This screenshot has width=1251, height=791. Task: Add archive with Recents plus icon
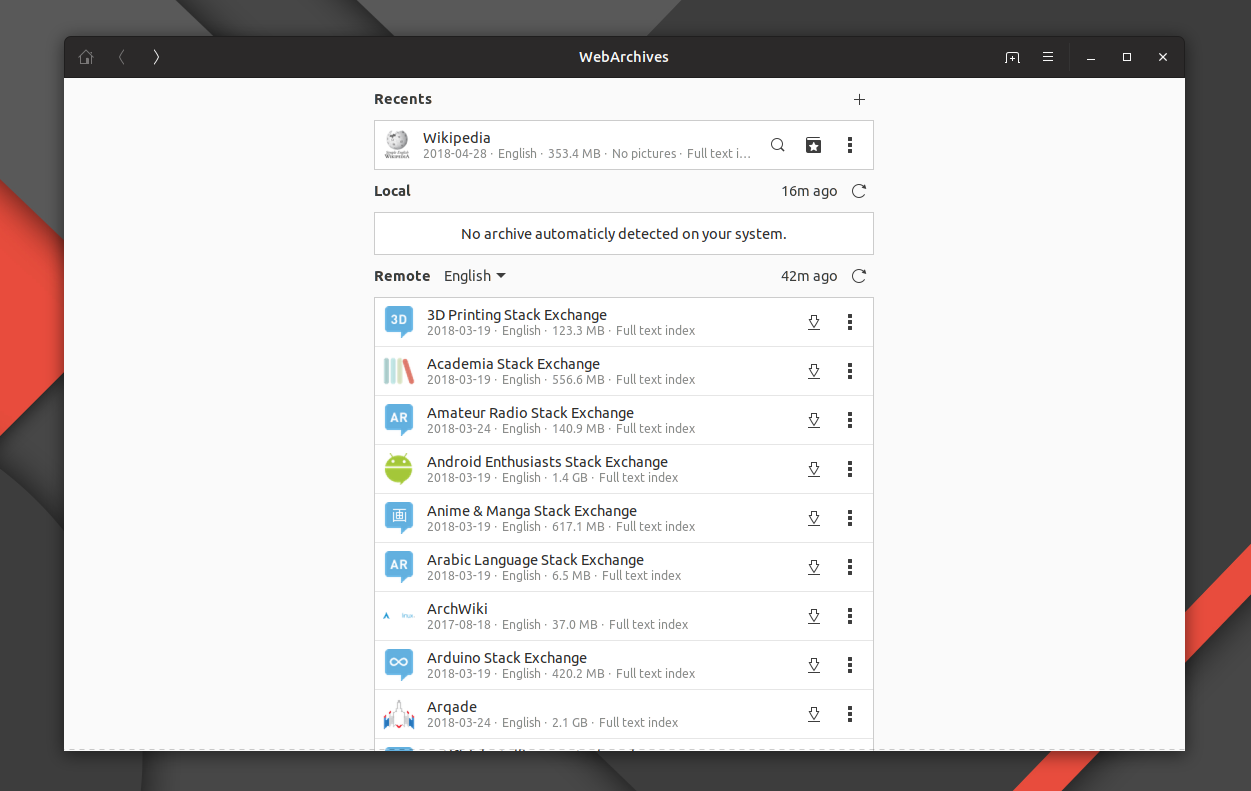(x=859, y=99)
